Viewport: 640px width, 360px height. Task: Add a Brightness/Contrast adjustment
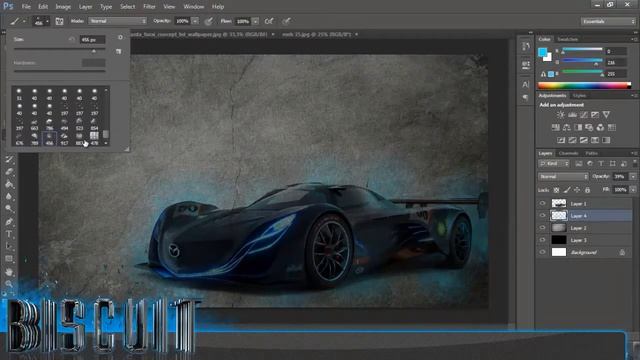coord(561,115)
